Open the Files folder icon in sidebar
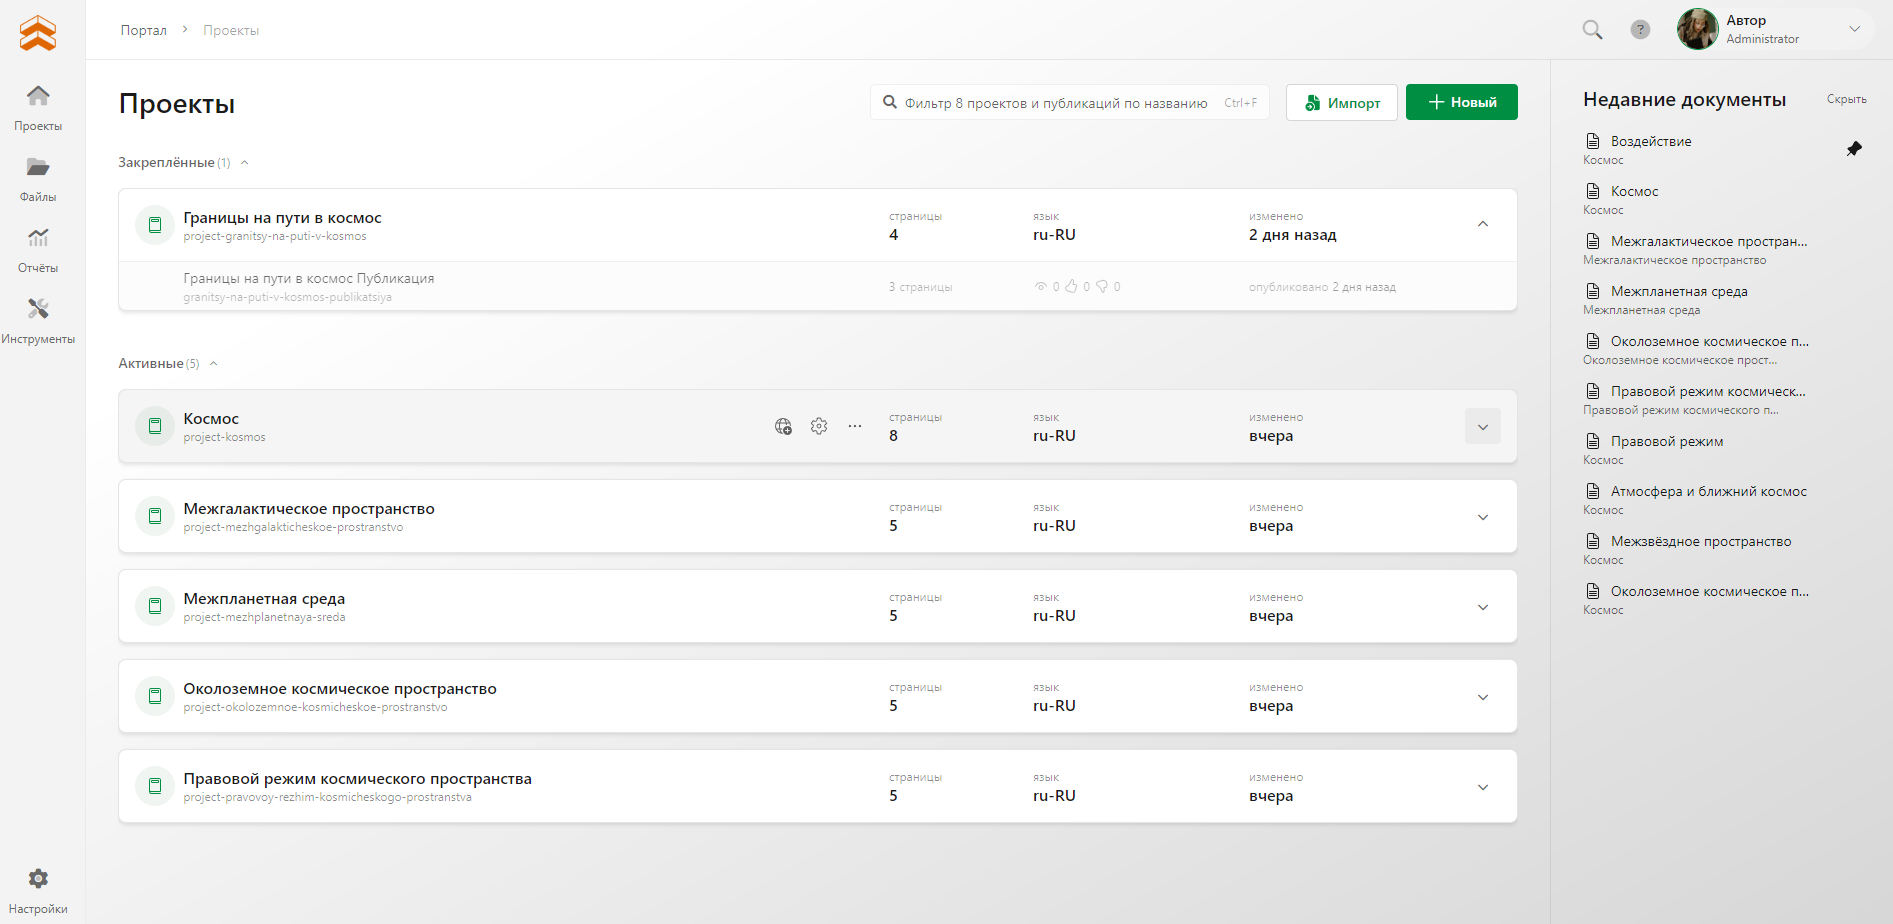This screenshot has width=1893, height=924. pos(38,167)
